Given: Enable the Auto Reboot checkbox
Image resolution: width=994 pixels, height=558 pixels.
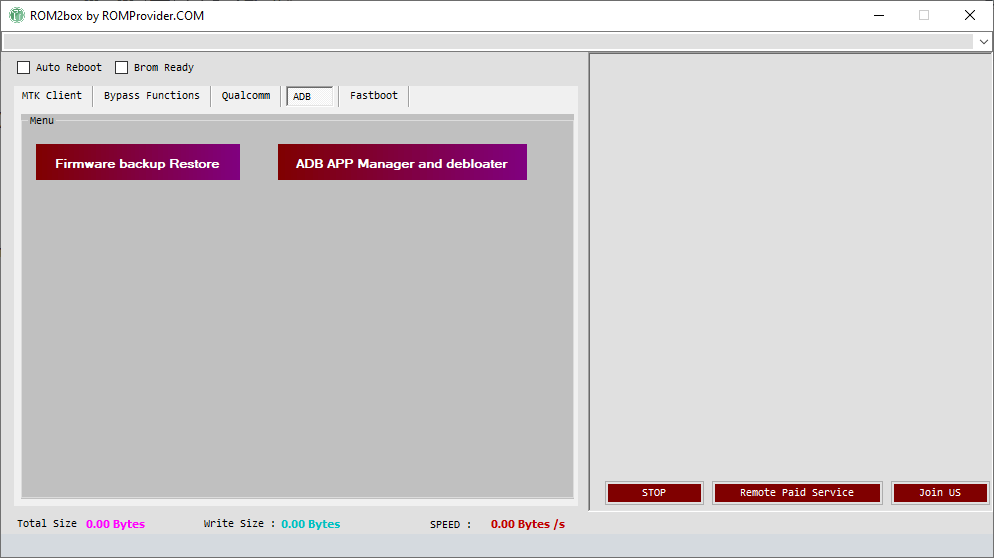Looking at the screenshot, I should tap(23, 67).
